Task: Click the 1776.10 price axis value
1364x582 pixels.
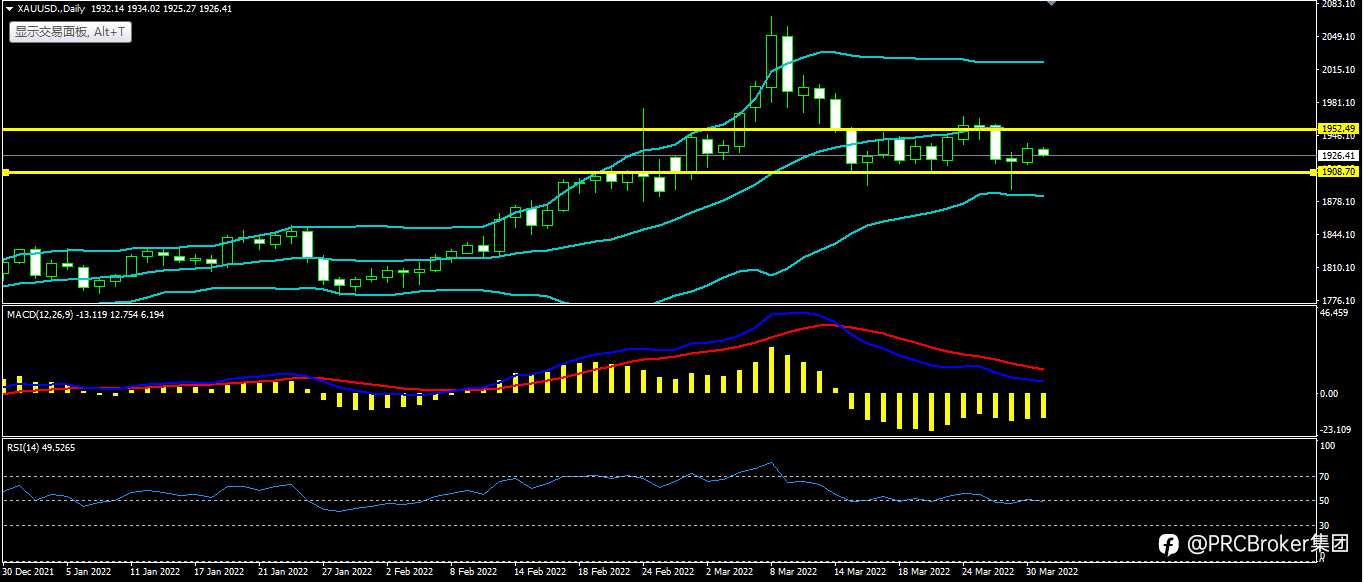Action: coord(1337,300)
